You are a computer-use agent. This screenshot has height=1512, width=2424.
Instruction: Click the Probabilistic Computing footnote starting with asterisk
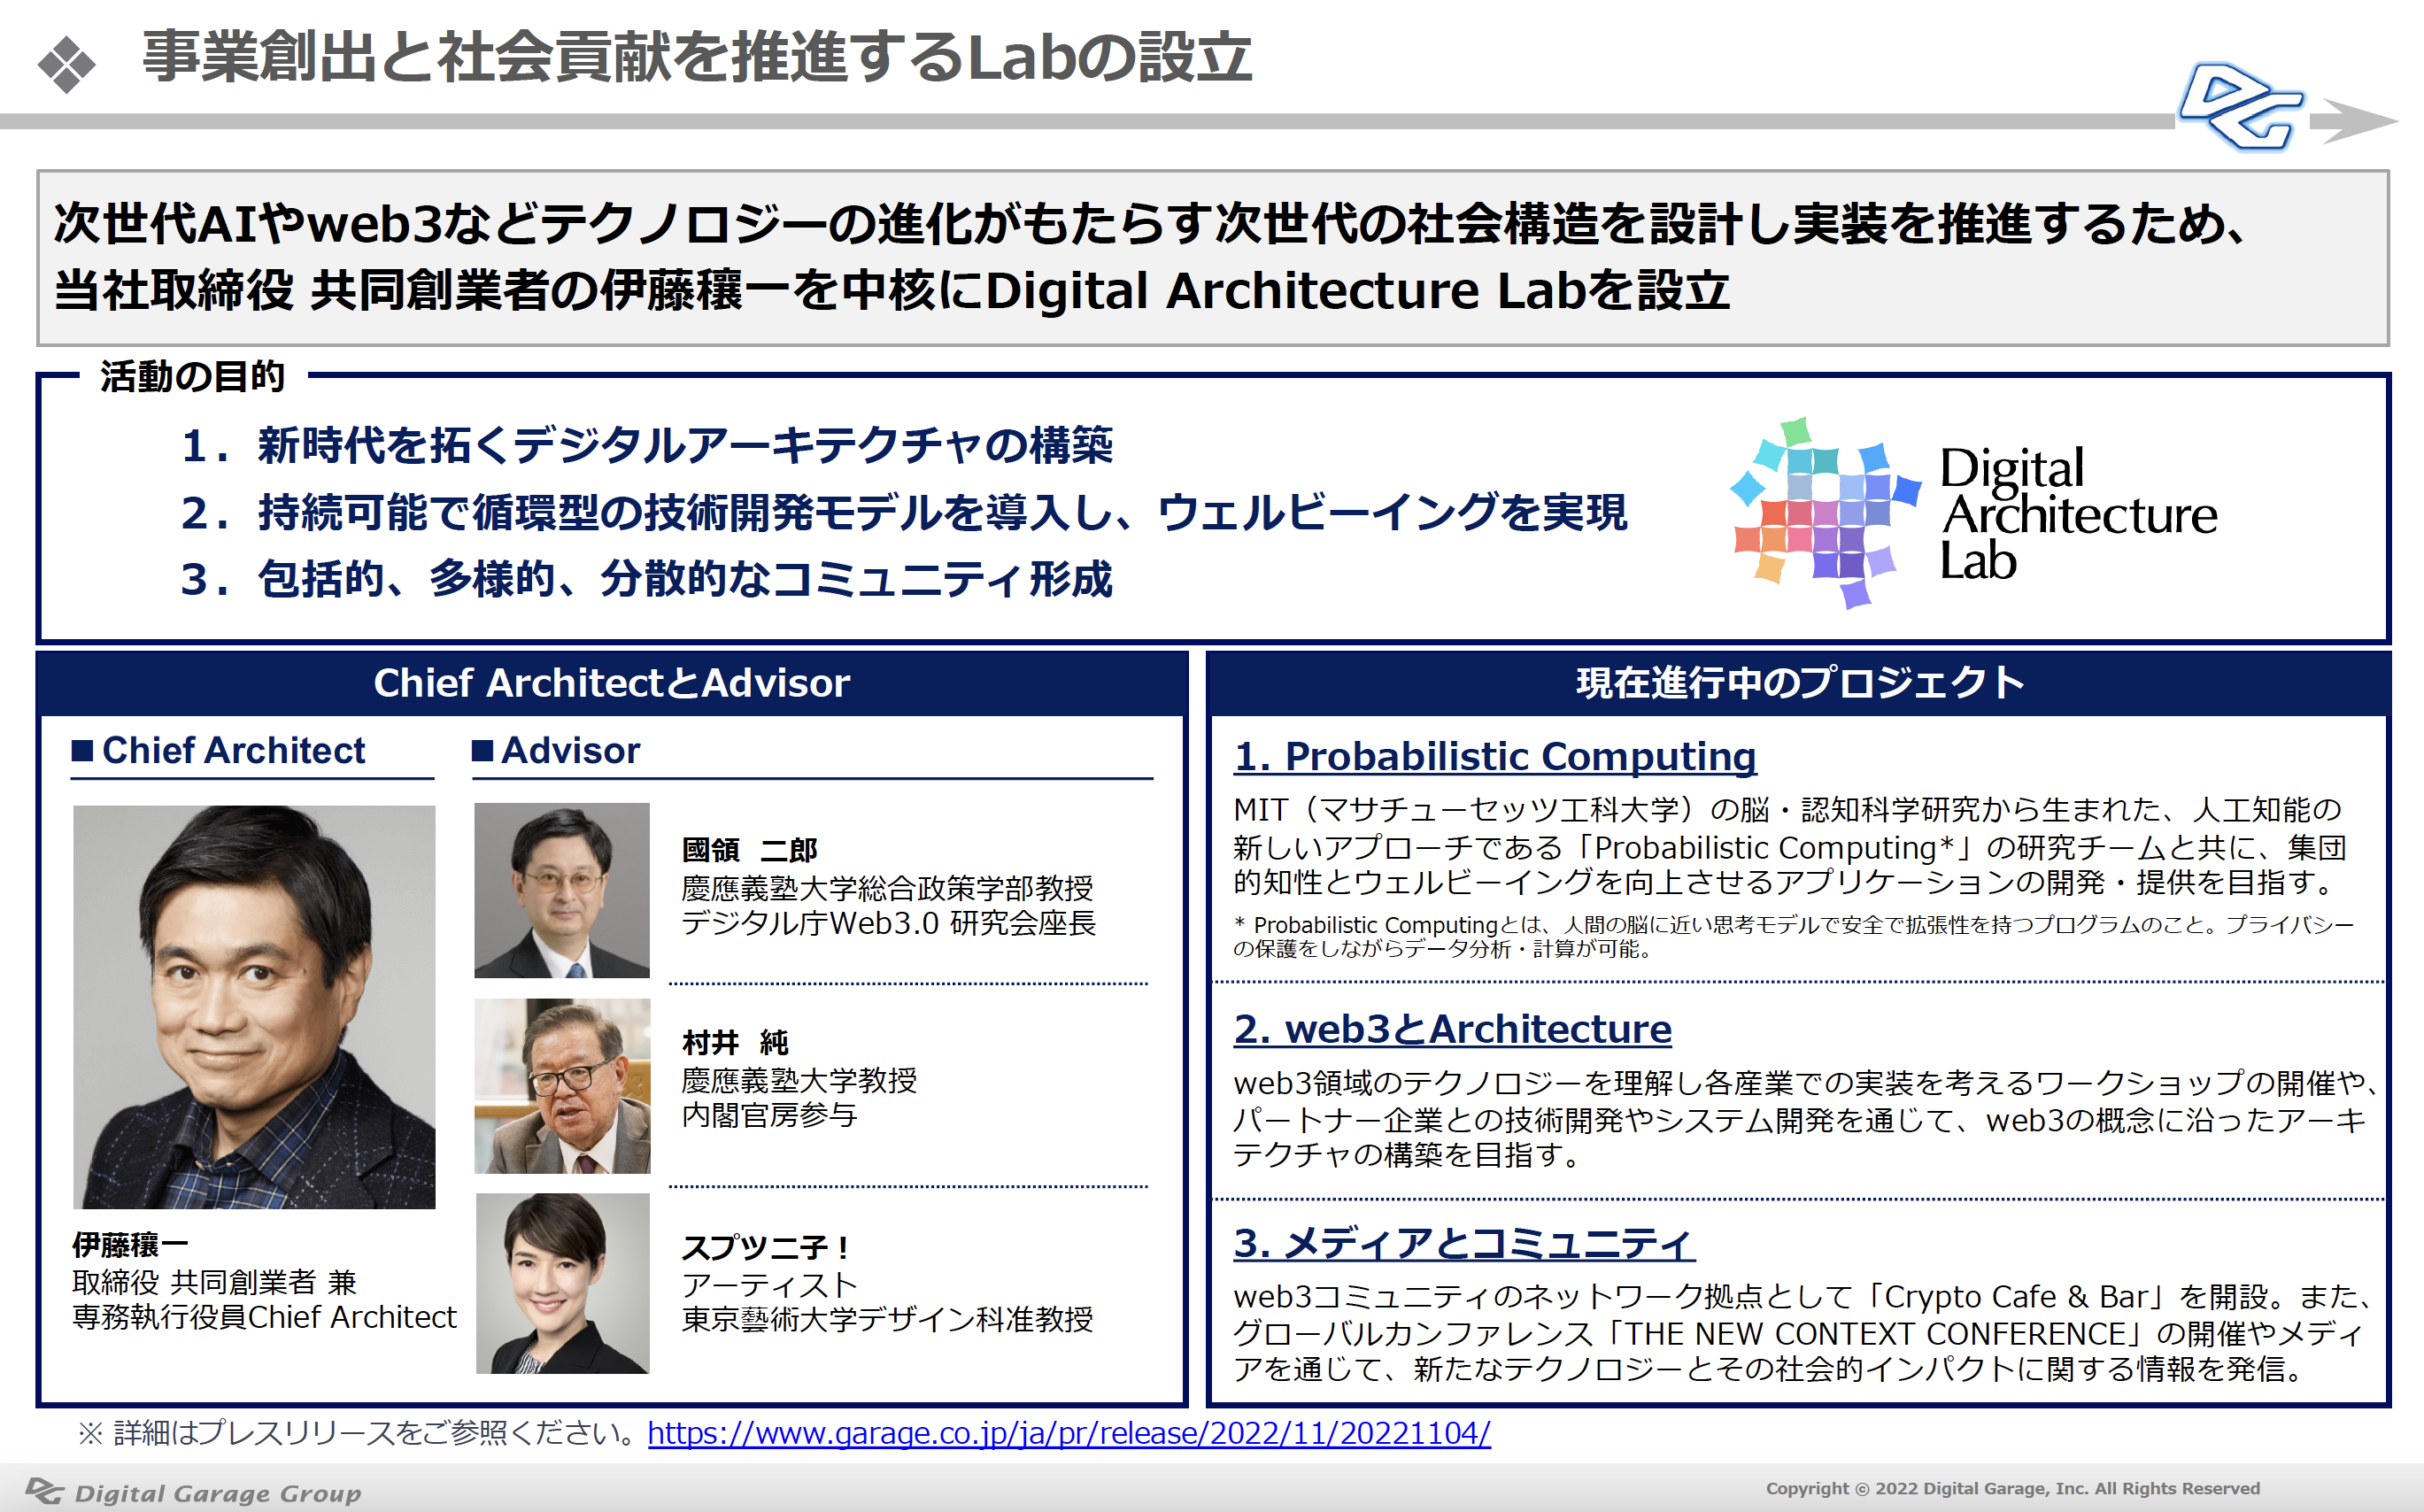(x=1794, y=937)
